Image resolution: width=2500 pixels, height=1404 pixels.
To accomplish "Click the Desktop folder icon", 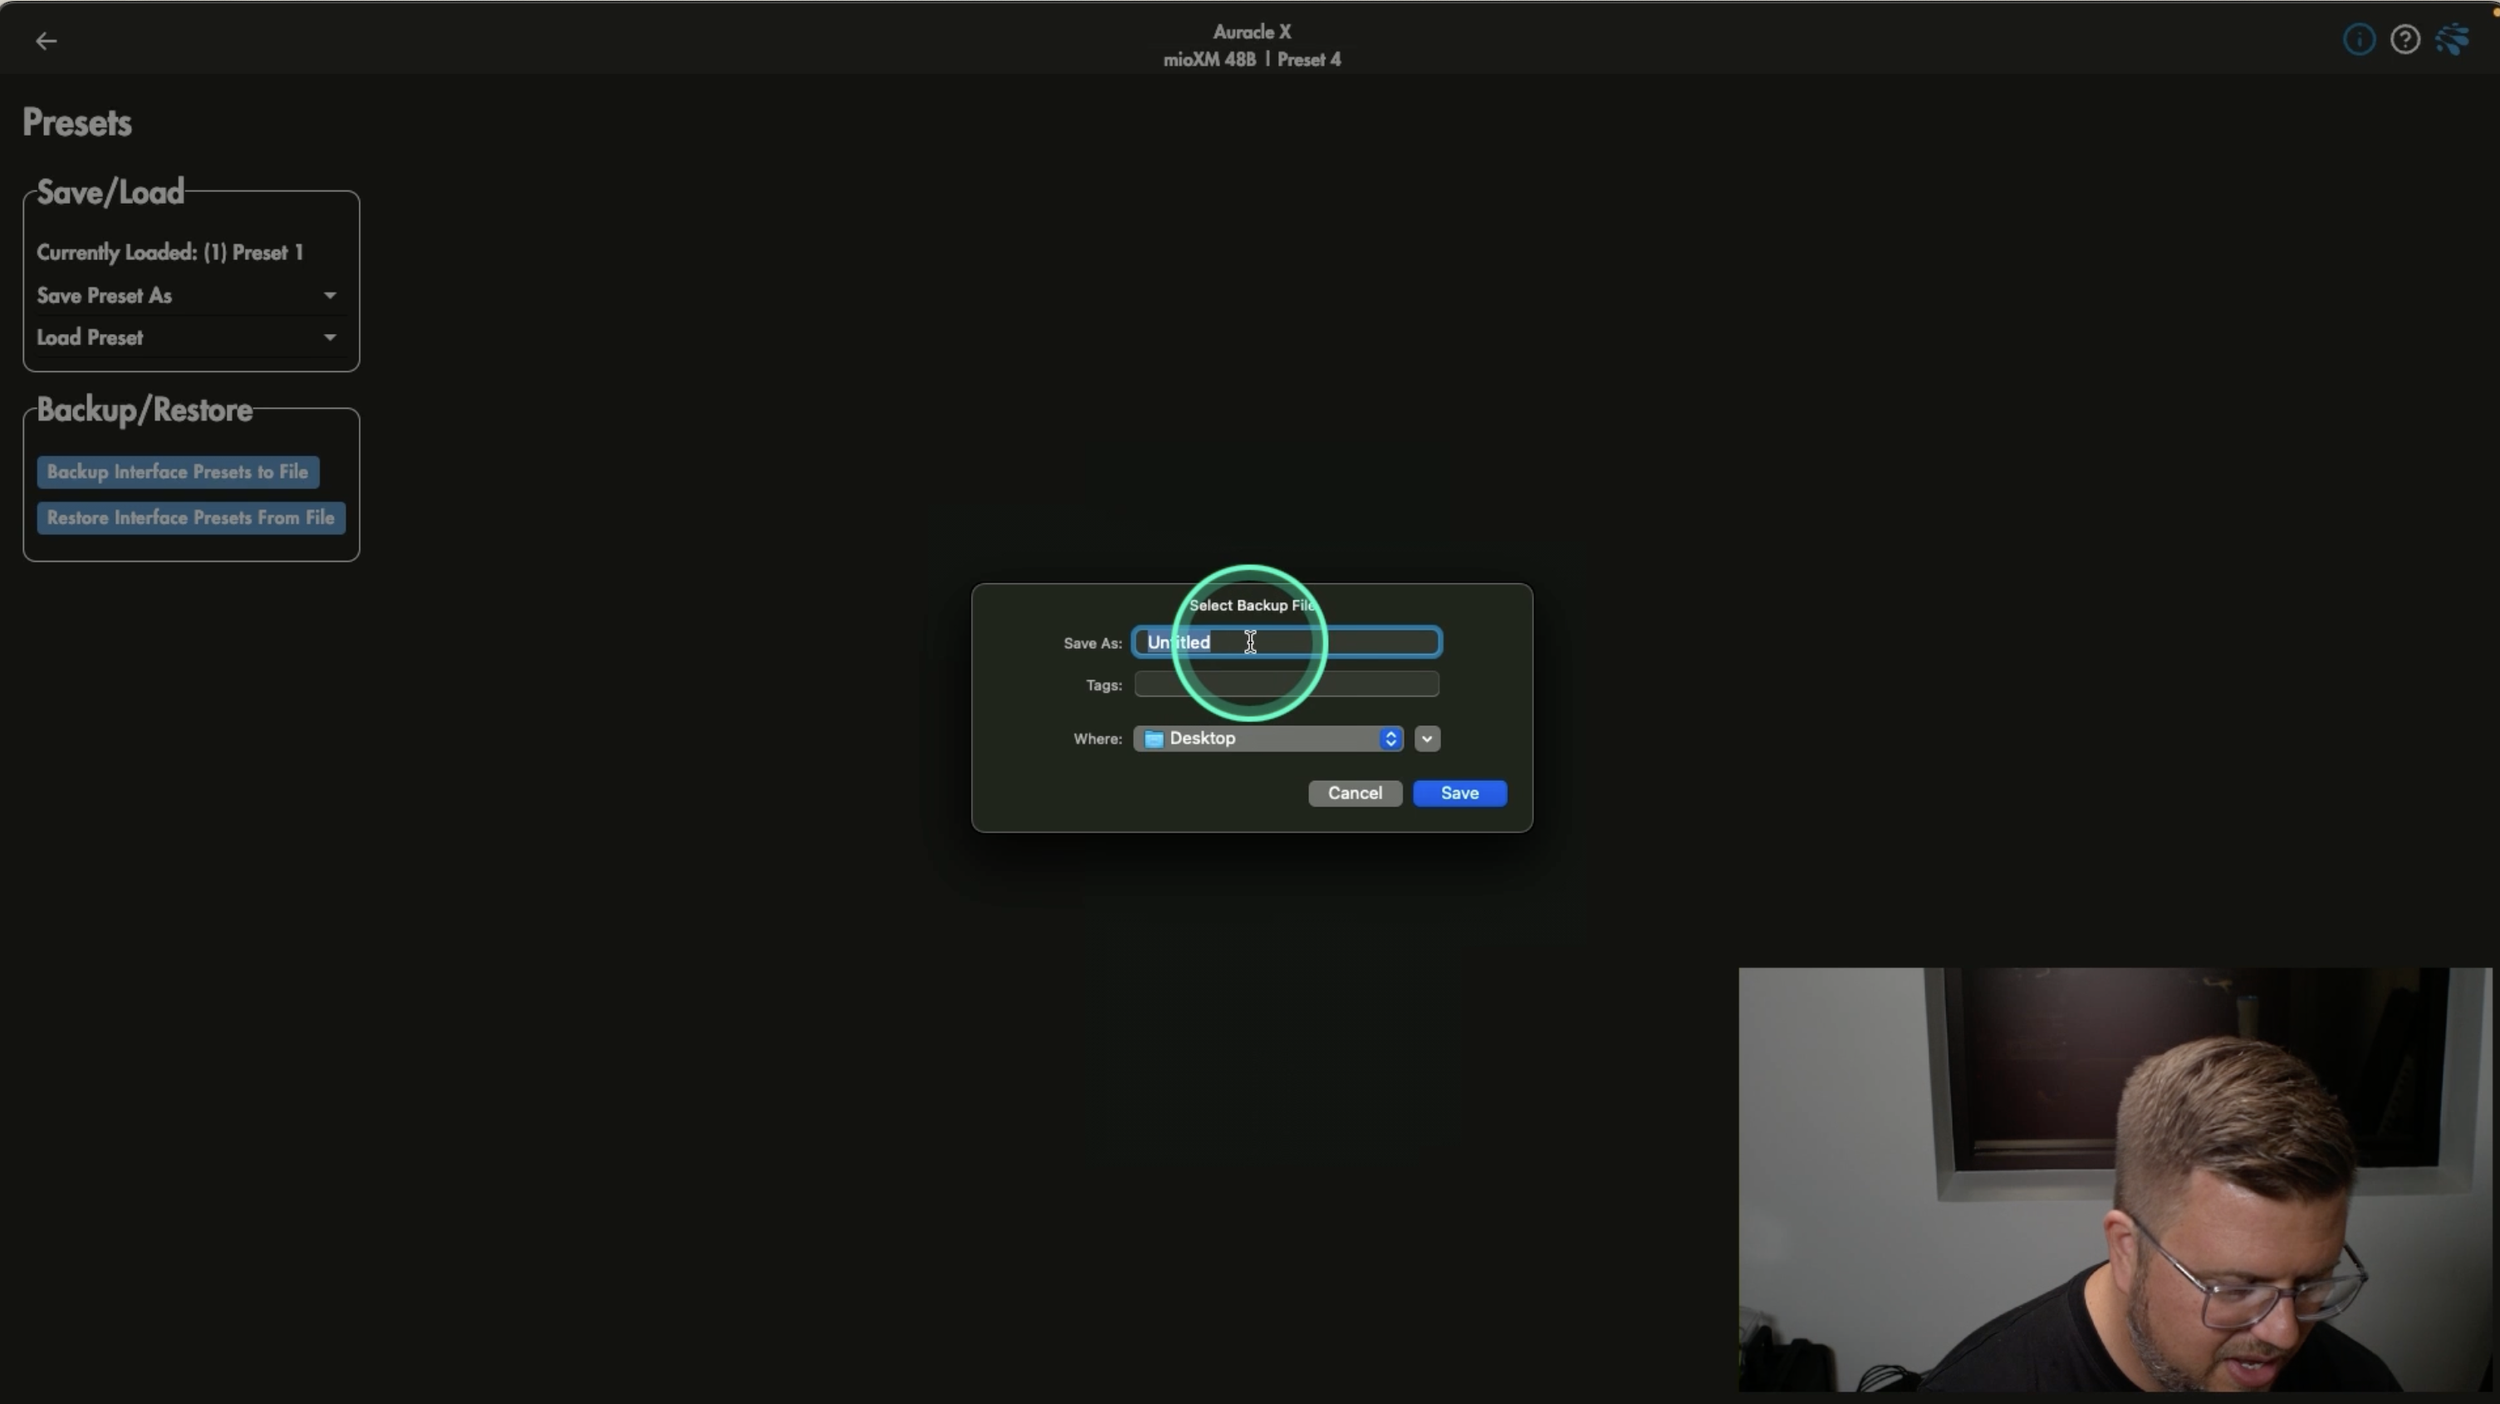I will 1153,739.
